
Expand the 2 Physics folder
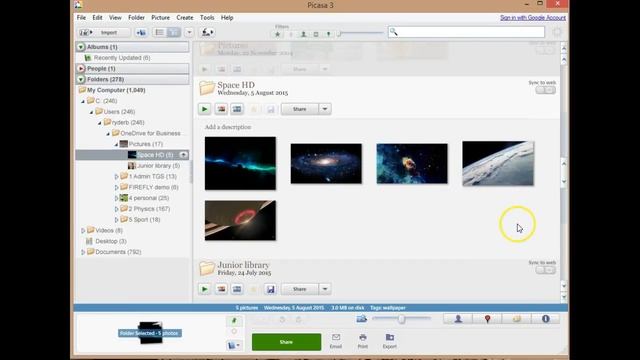coord(116,209)
